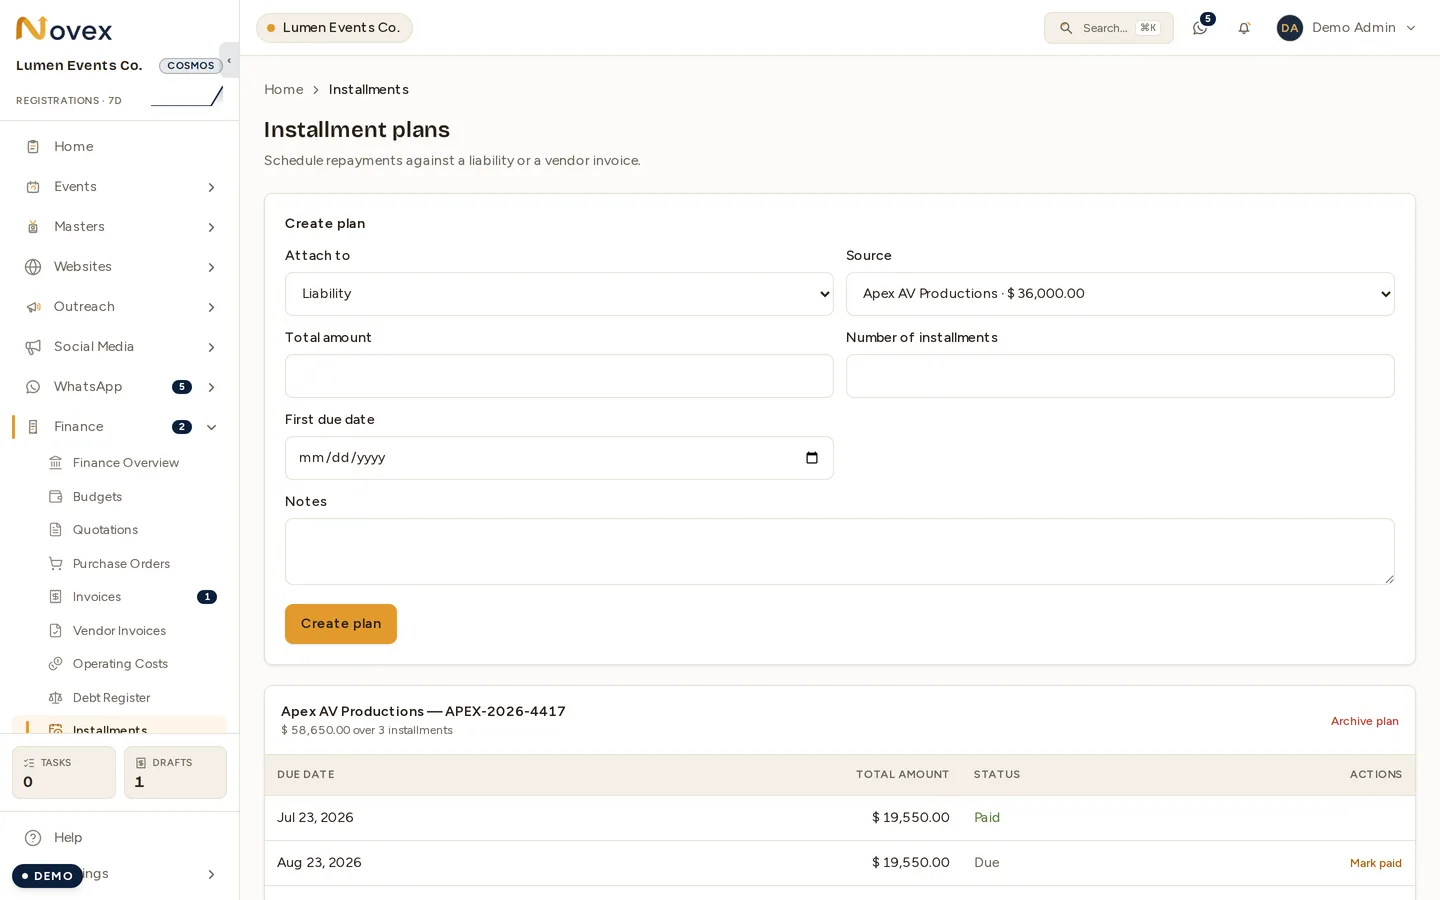Click the Debt Register scales icon
1440x900 pixels.
tap(56, 698)
